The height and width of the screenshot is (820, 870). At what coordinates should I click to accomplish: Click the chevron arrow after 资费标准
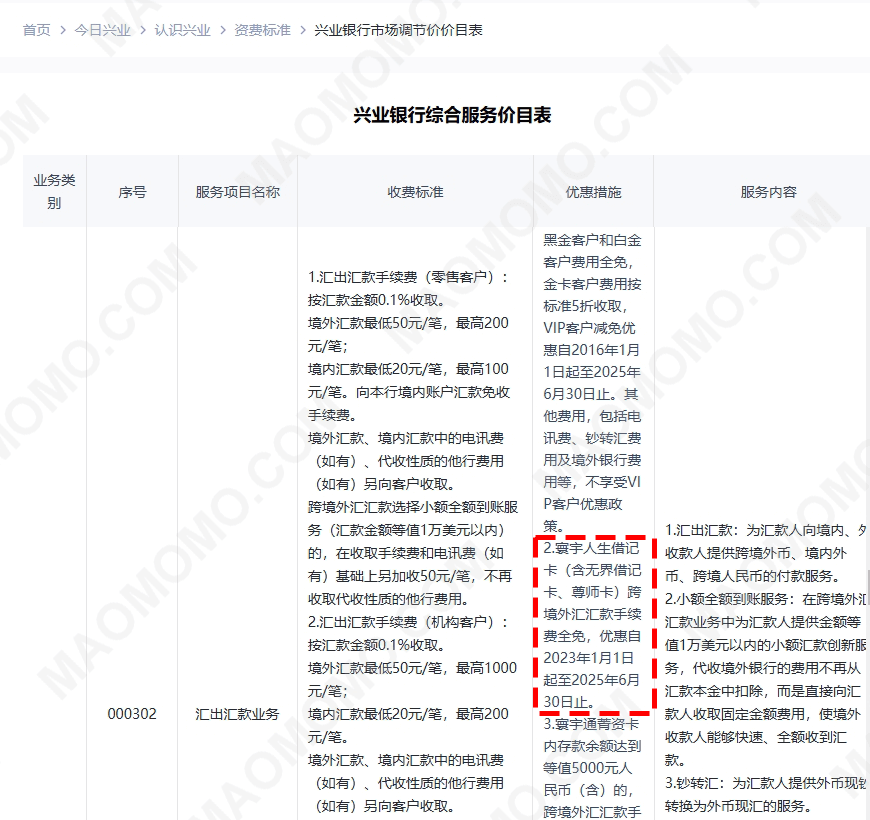coord(302,30)
